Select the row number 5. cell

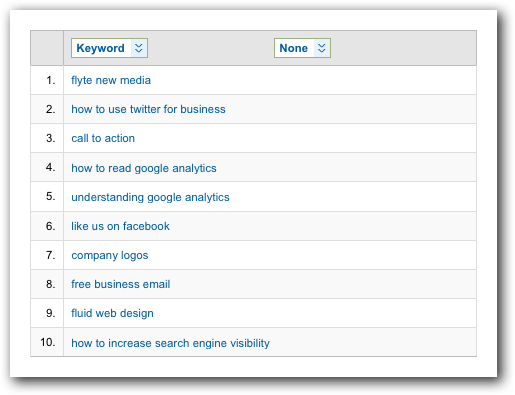47,197
